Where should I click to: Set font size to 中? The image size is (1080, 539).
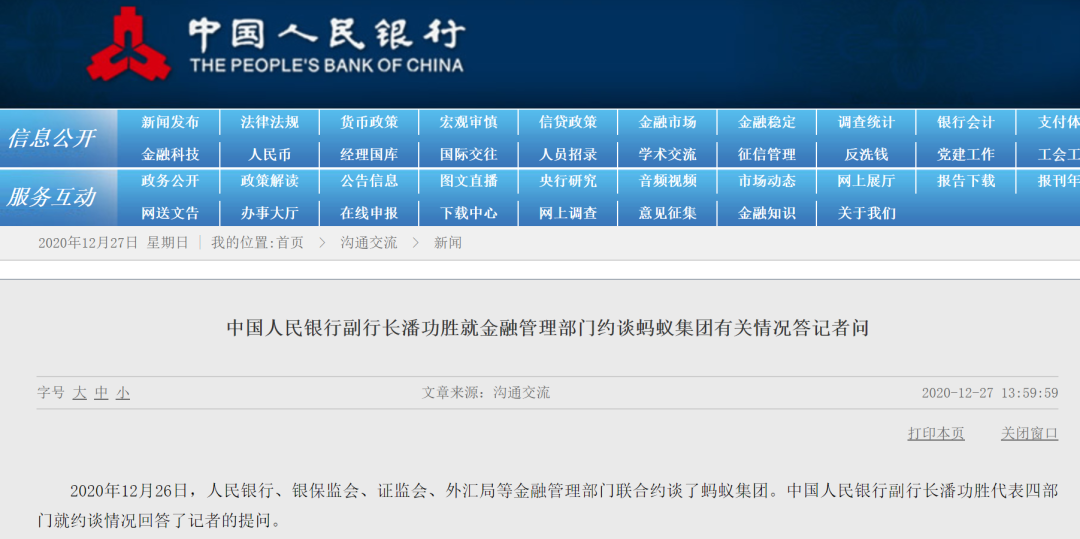[101, 393]
